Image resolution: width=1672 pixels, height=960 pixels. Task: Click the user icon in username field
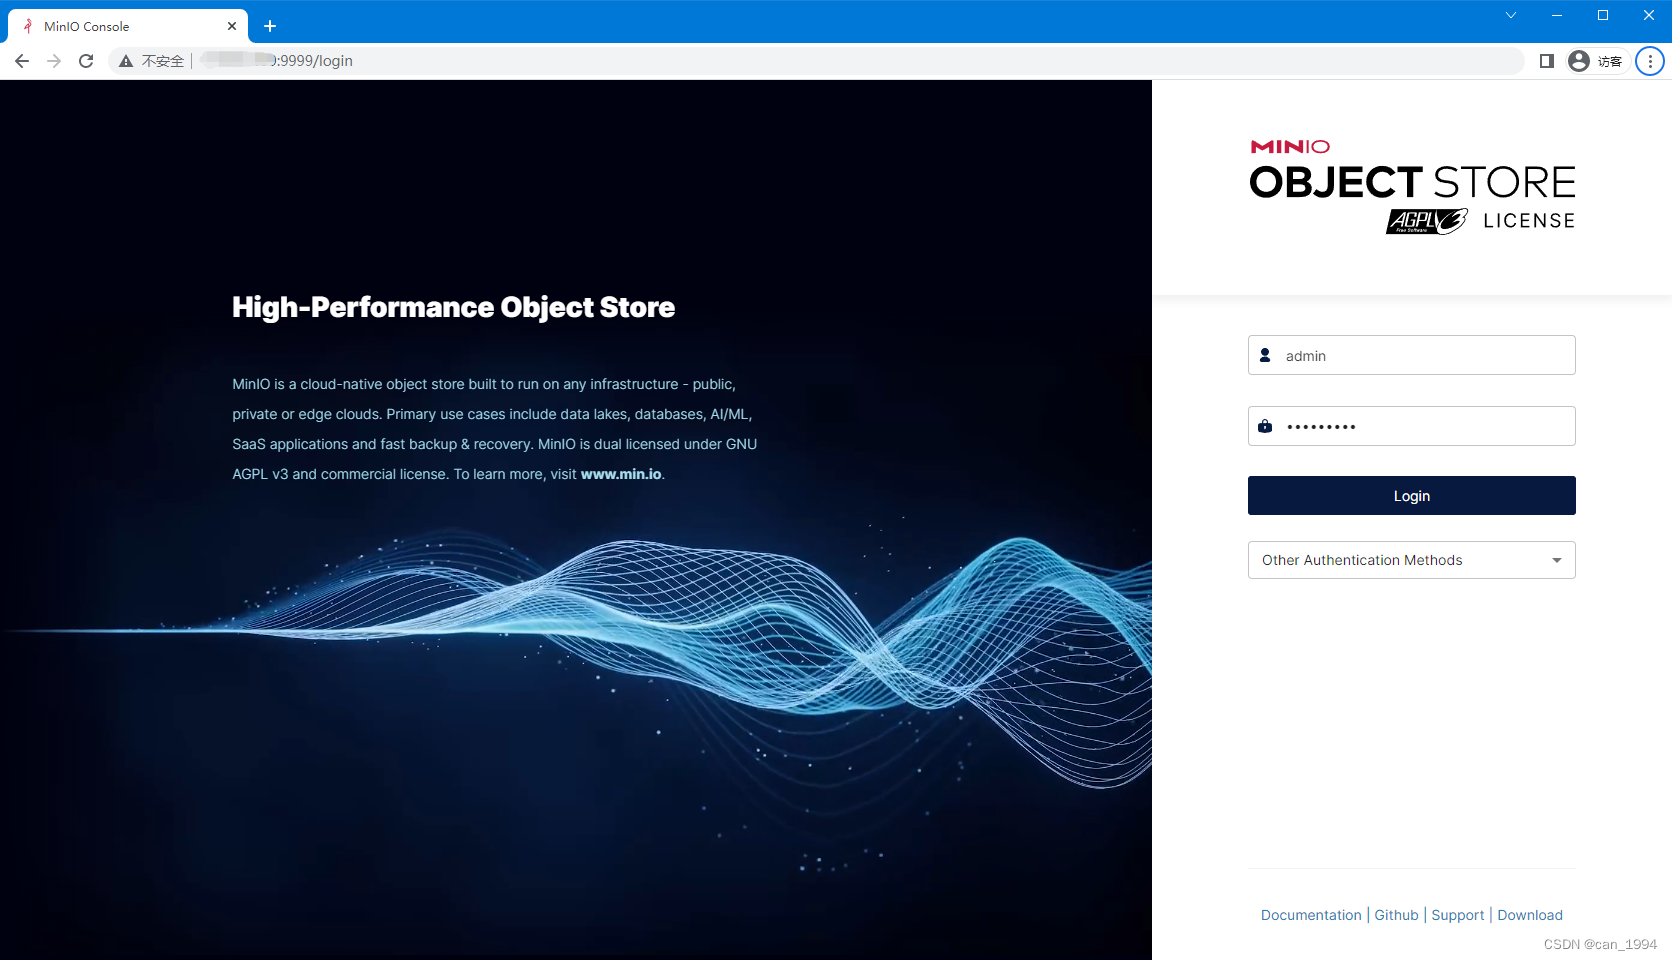click(x=1265, y=355)
